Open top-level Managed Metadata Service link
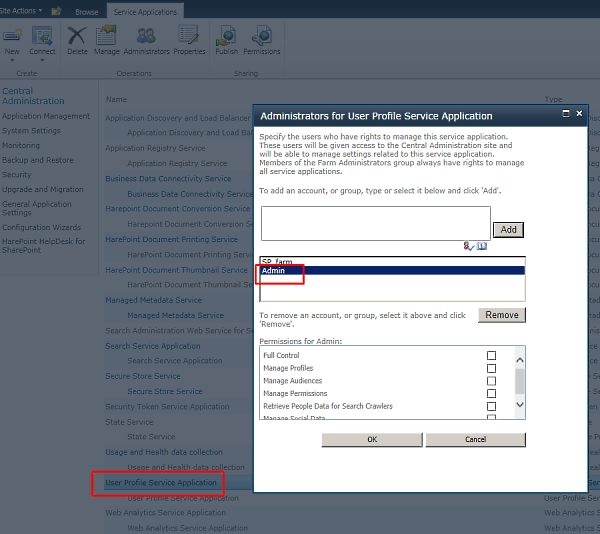The width and height of the screenshot is (600, 534). point(153,300)
